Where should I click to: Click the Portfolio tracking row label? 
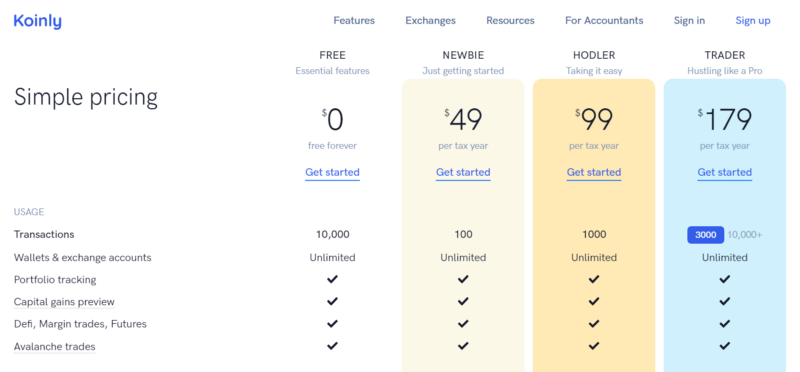pos(55,280)
